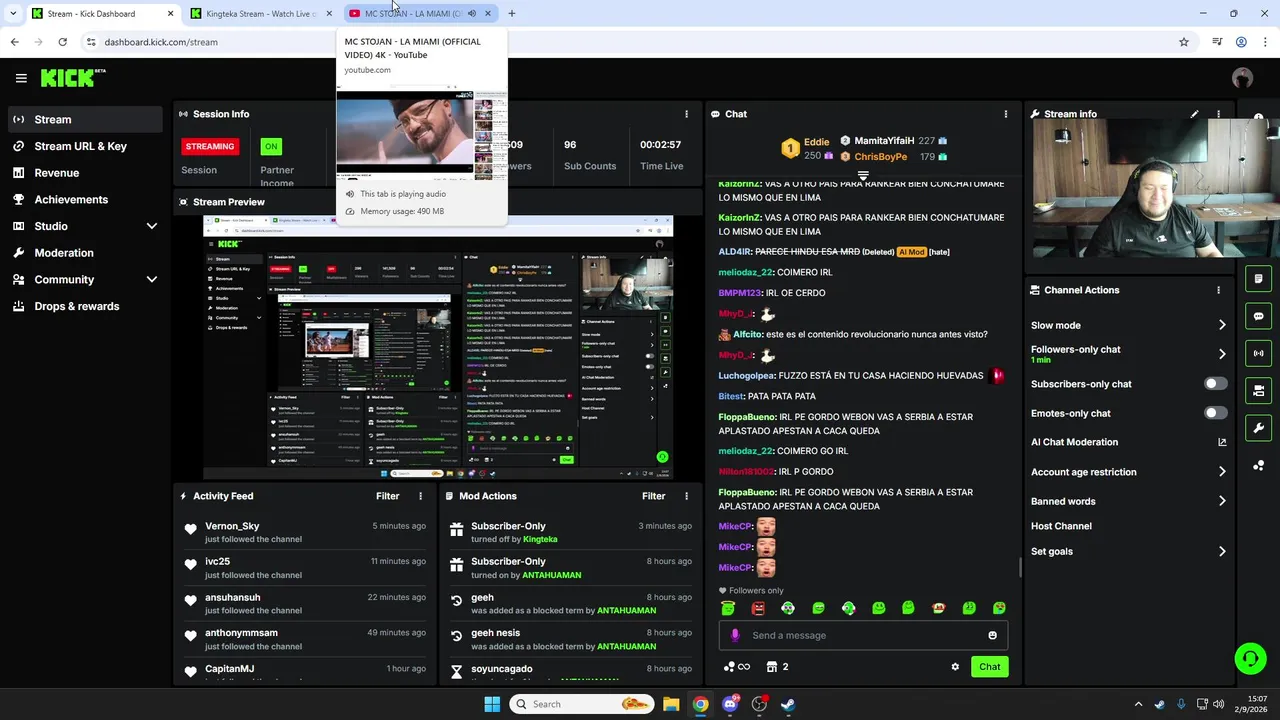The image size is (1280, 720).
Task: Select the red angry face emote
Action: pyautogui.click(x=758, y=608)
